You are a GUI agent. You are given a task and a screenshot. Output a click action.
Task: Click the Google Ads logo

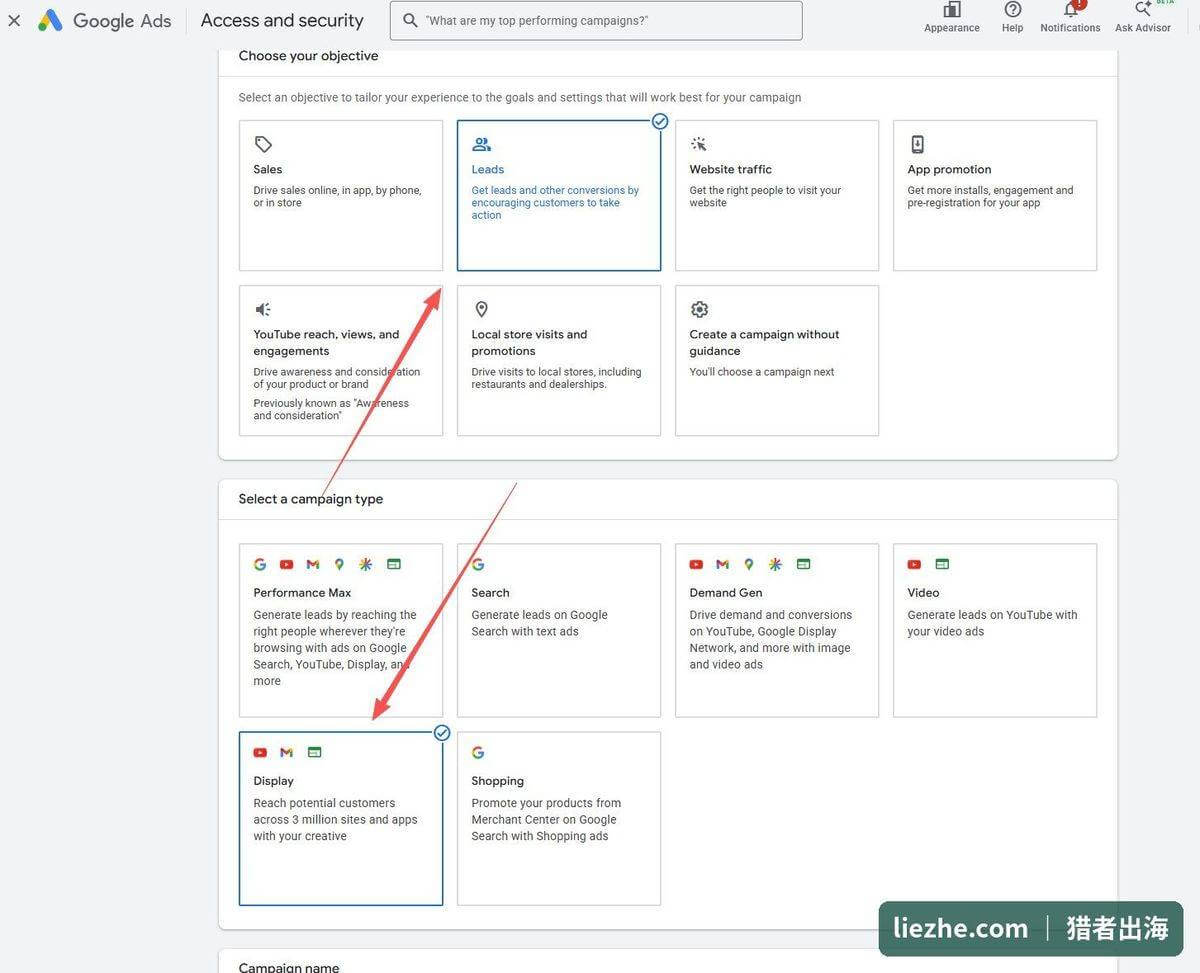(105, 20)
